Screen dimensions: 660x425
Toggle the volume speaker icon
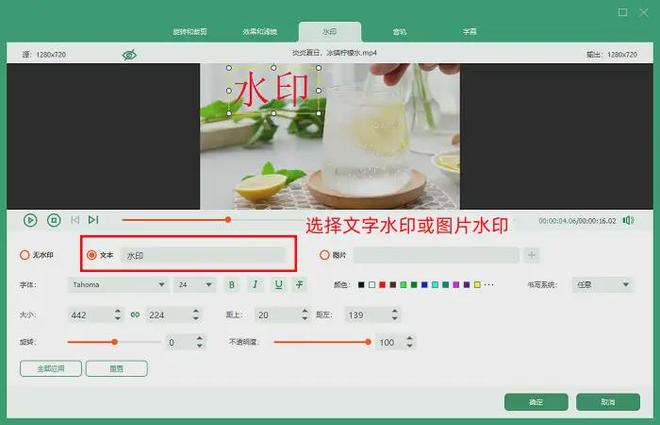point(628,220)
